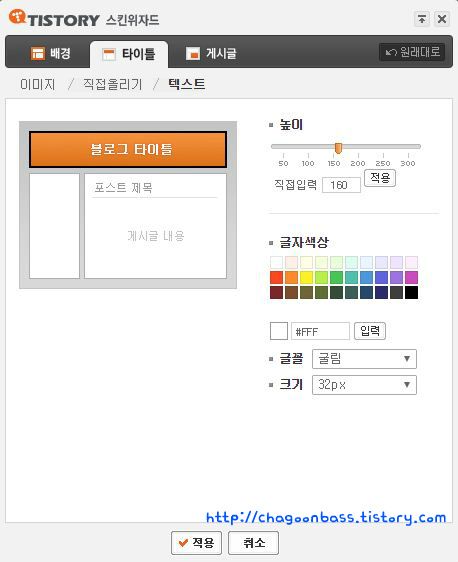Pick the lime green color swatch
Image resolution: width=458 pixels, height=562 pixels.
[321, 277]
